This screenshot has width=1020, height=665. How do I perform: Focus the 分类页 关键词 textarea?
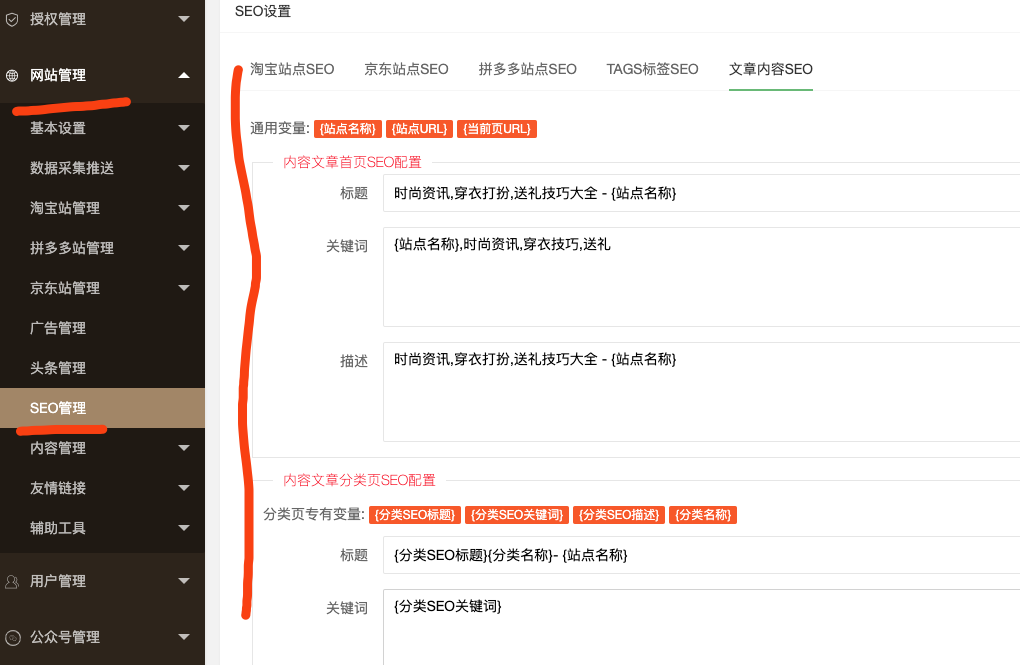(x=701, y=627)
